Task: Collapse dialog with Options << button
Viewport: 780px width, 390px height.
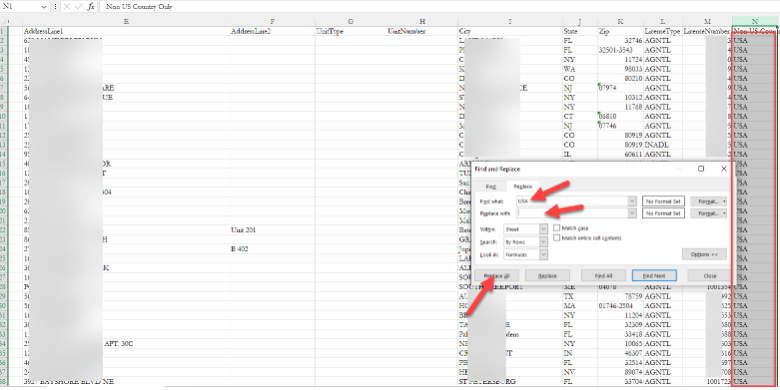Action: coord(704,254)
